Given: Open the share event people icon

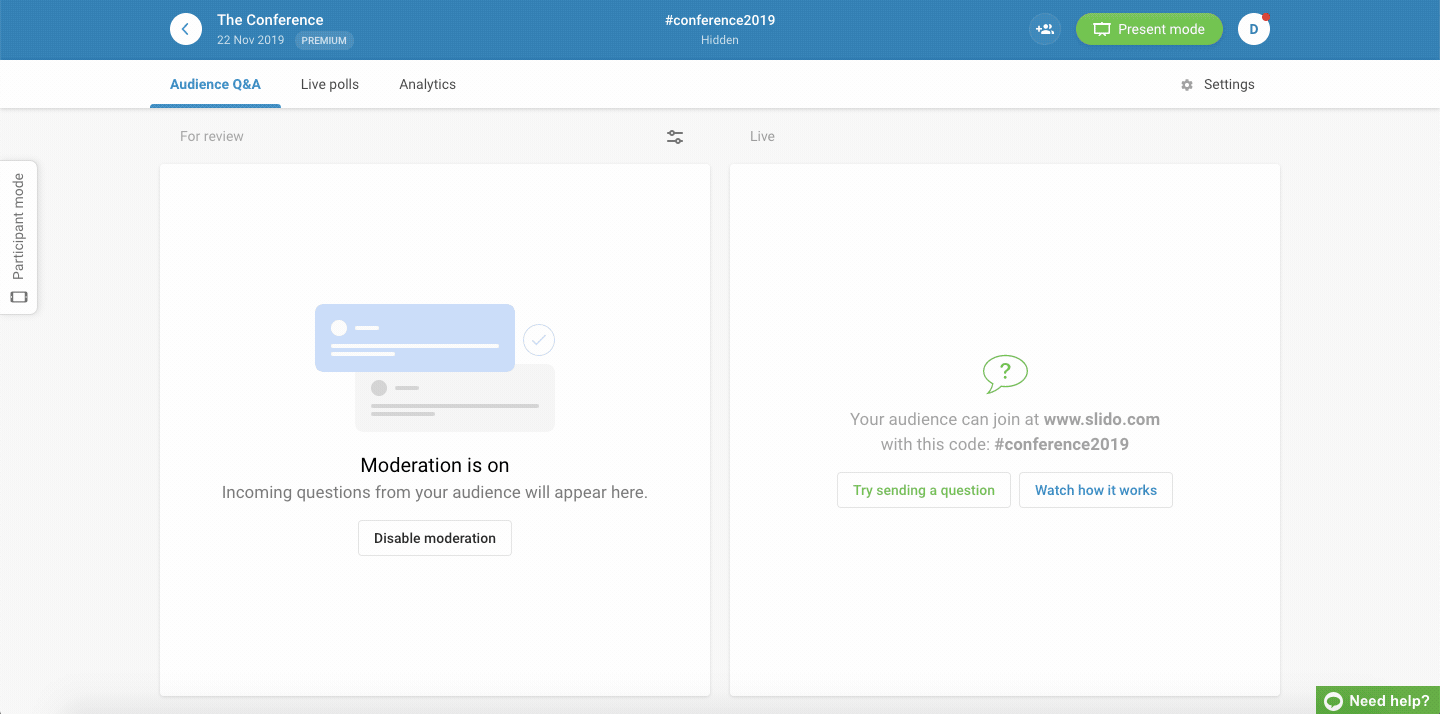Looking at the screenshot, I should tap(1045, 29).
